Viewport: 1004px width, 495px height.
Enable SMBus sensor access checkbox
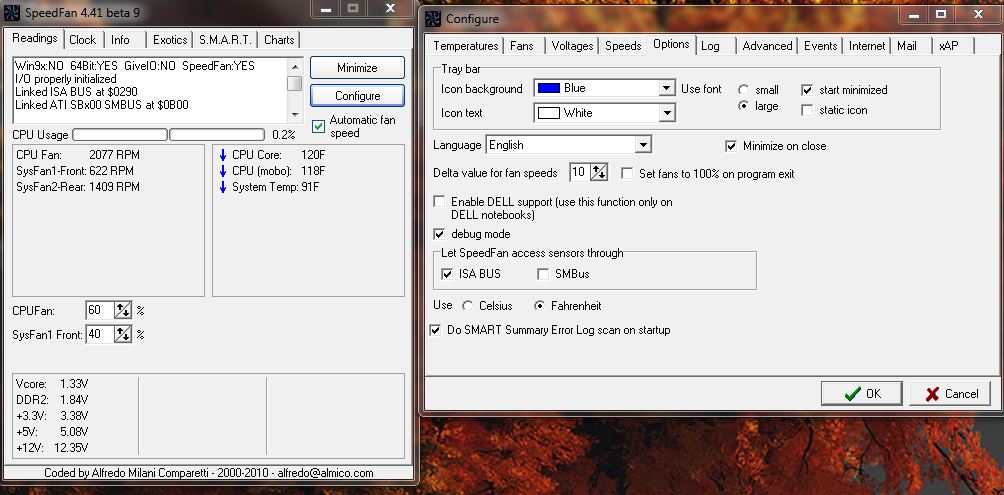click(x=543, y=274)
